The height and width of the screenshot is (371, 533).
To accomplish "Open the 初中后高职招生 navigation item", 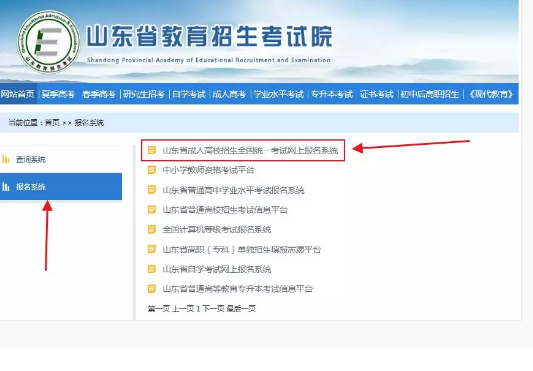I will [429, 94].
